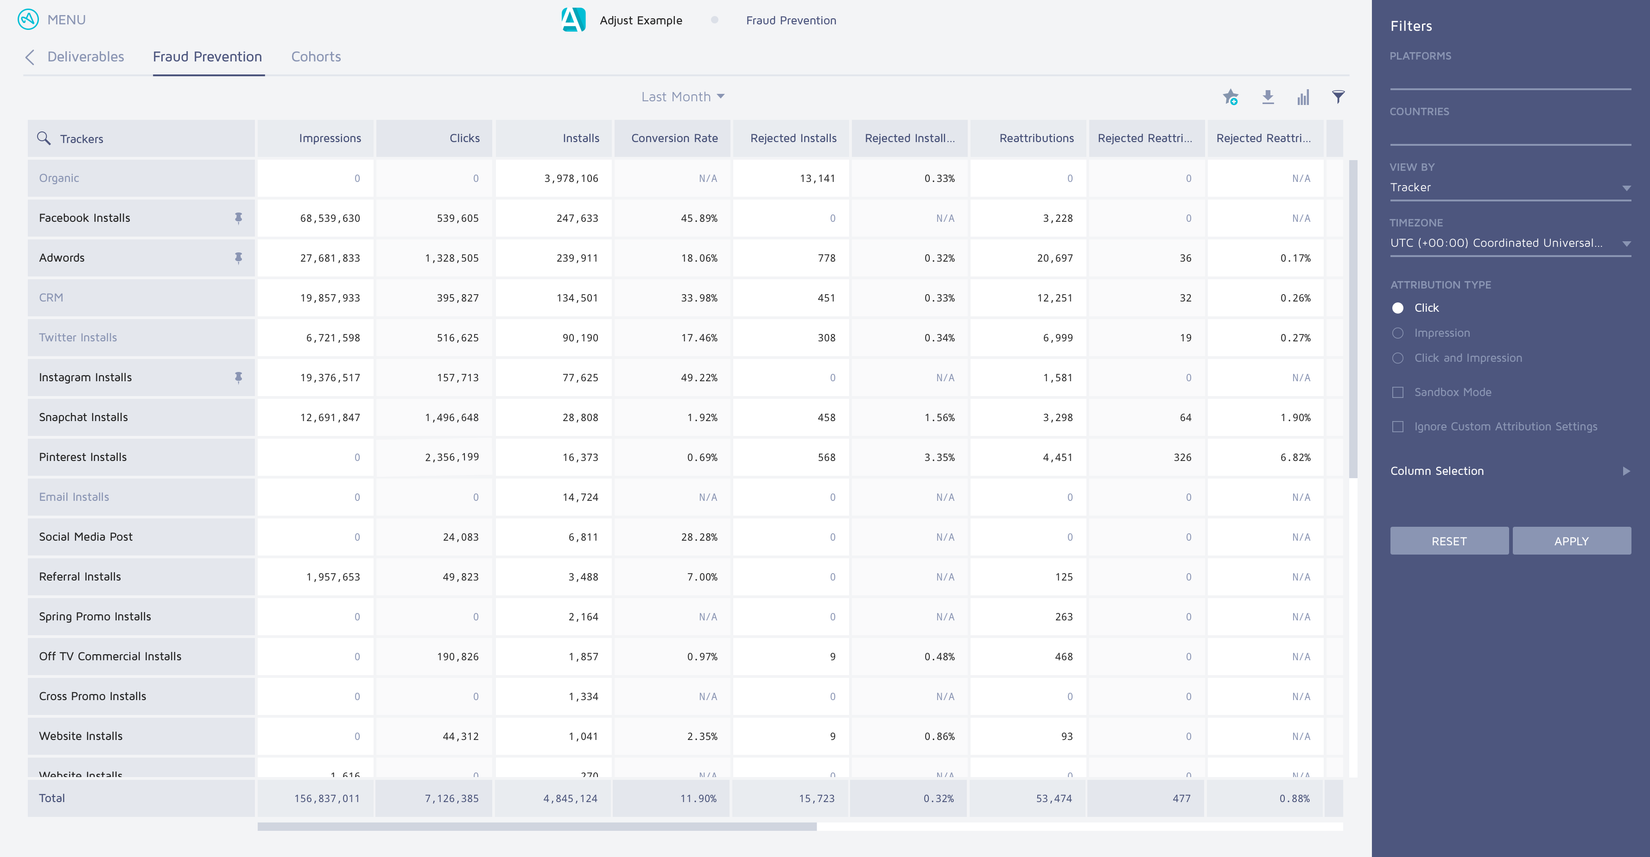Click the Adjust menu logo icon
The width and height of the screenshot is (1650, 857).
[x=28, y=19]
